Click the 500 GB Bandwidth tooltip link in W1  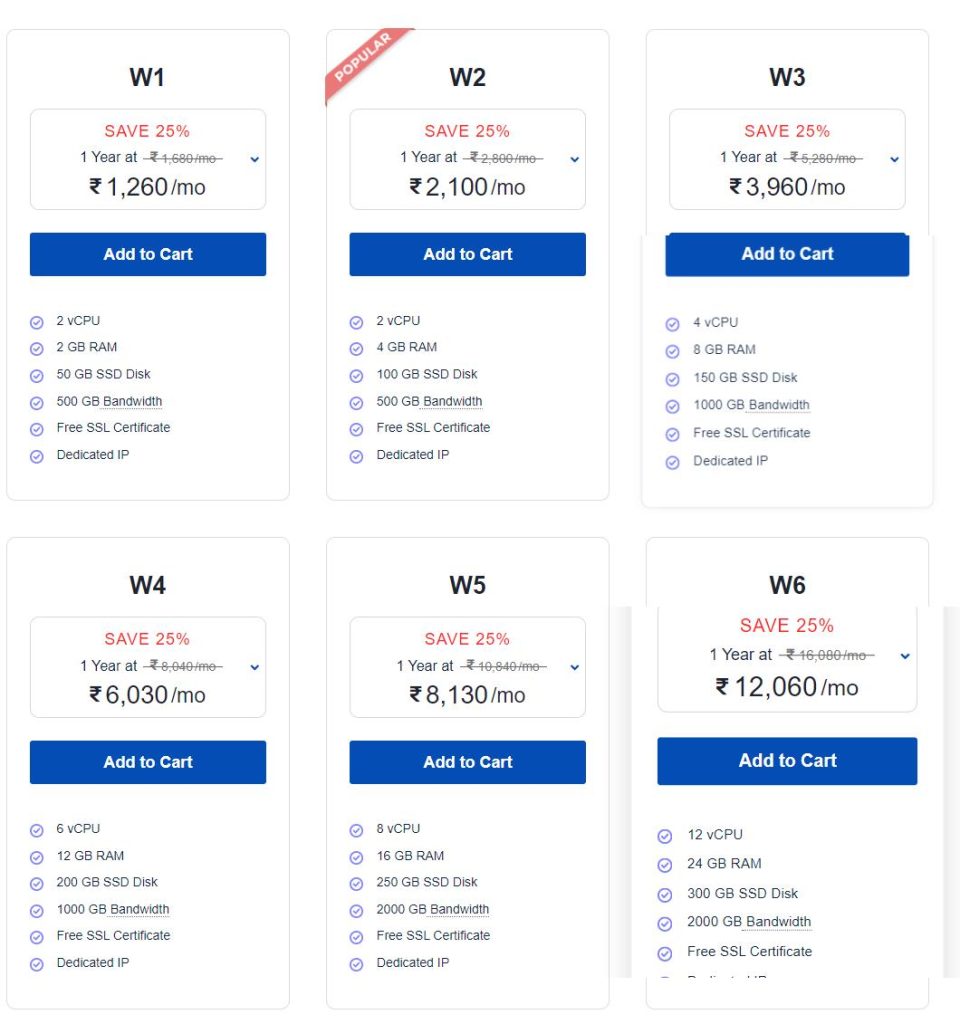click(x=109, y=401)
